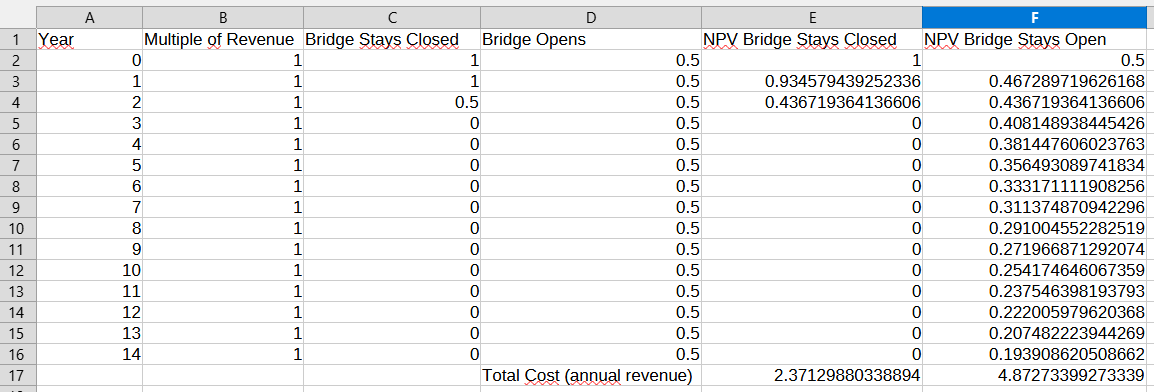
Task: Select Year cell with value 10
Action: [x=89, y=270]
